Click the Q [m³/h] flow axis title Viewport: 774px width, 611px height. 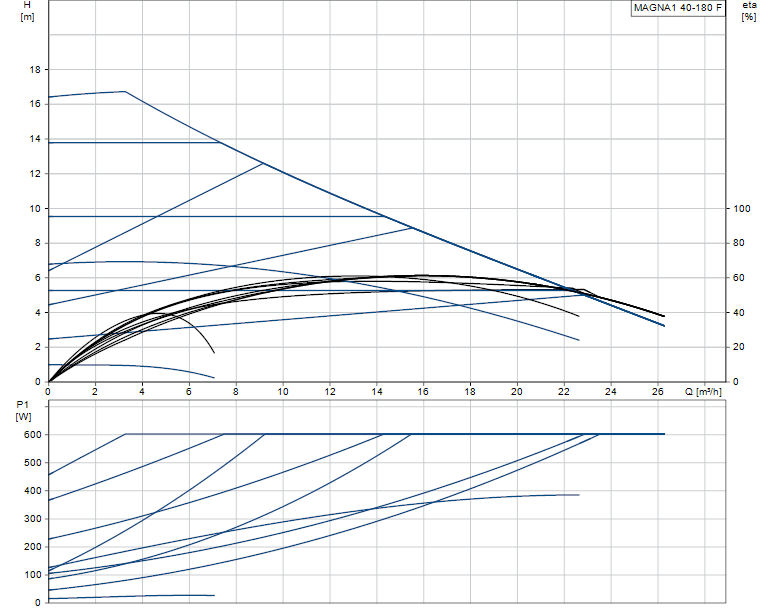pos(703,392)
